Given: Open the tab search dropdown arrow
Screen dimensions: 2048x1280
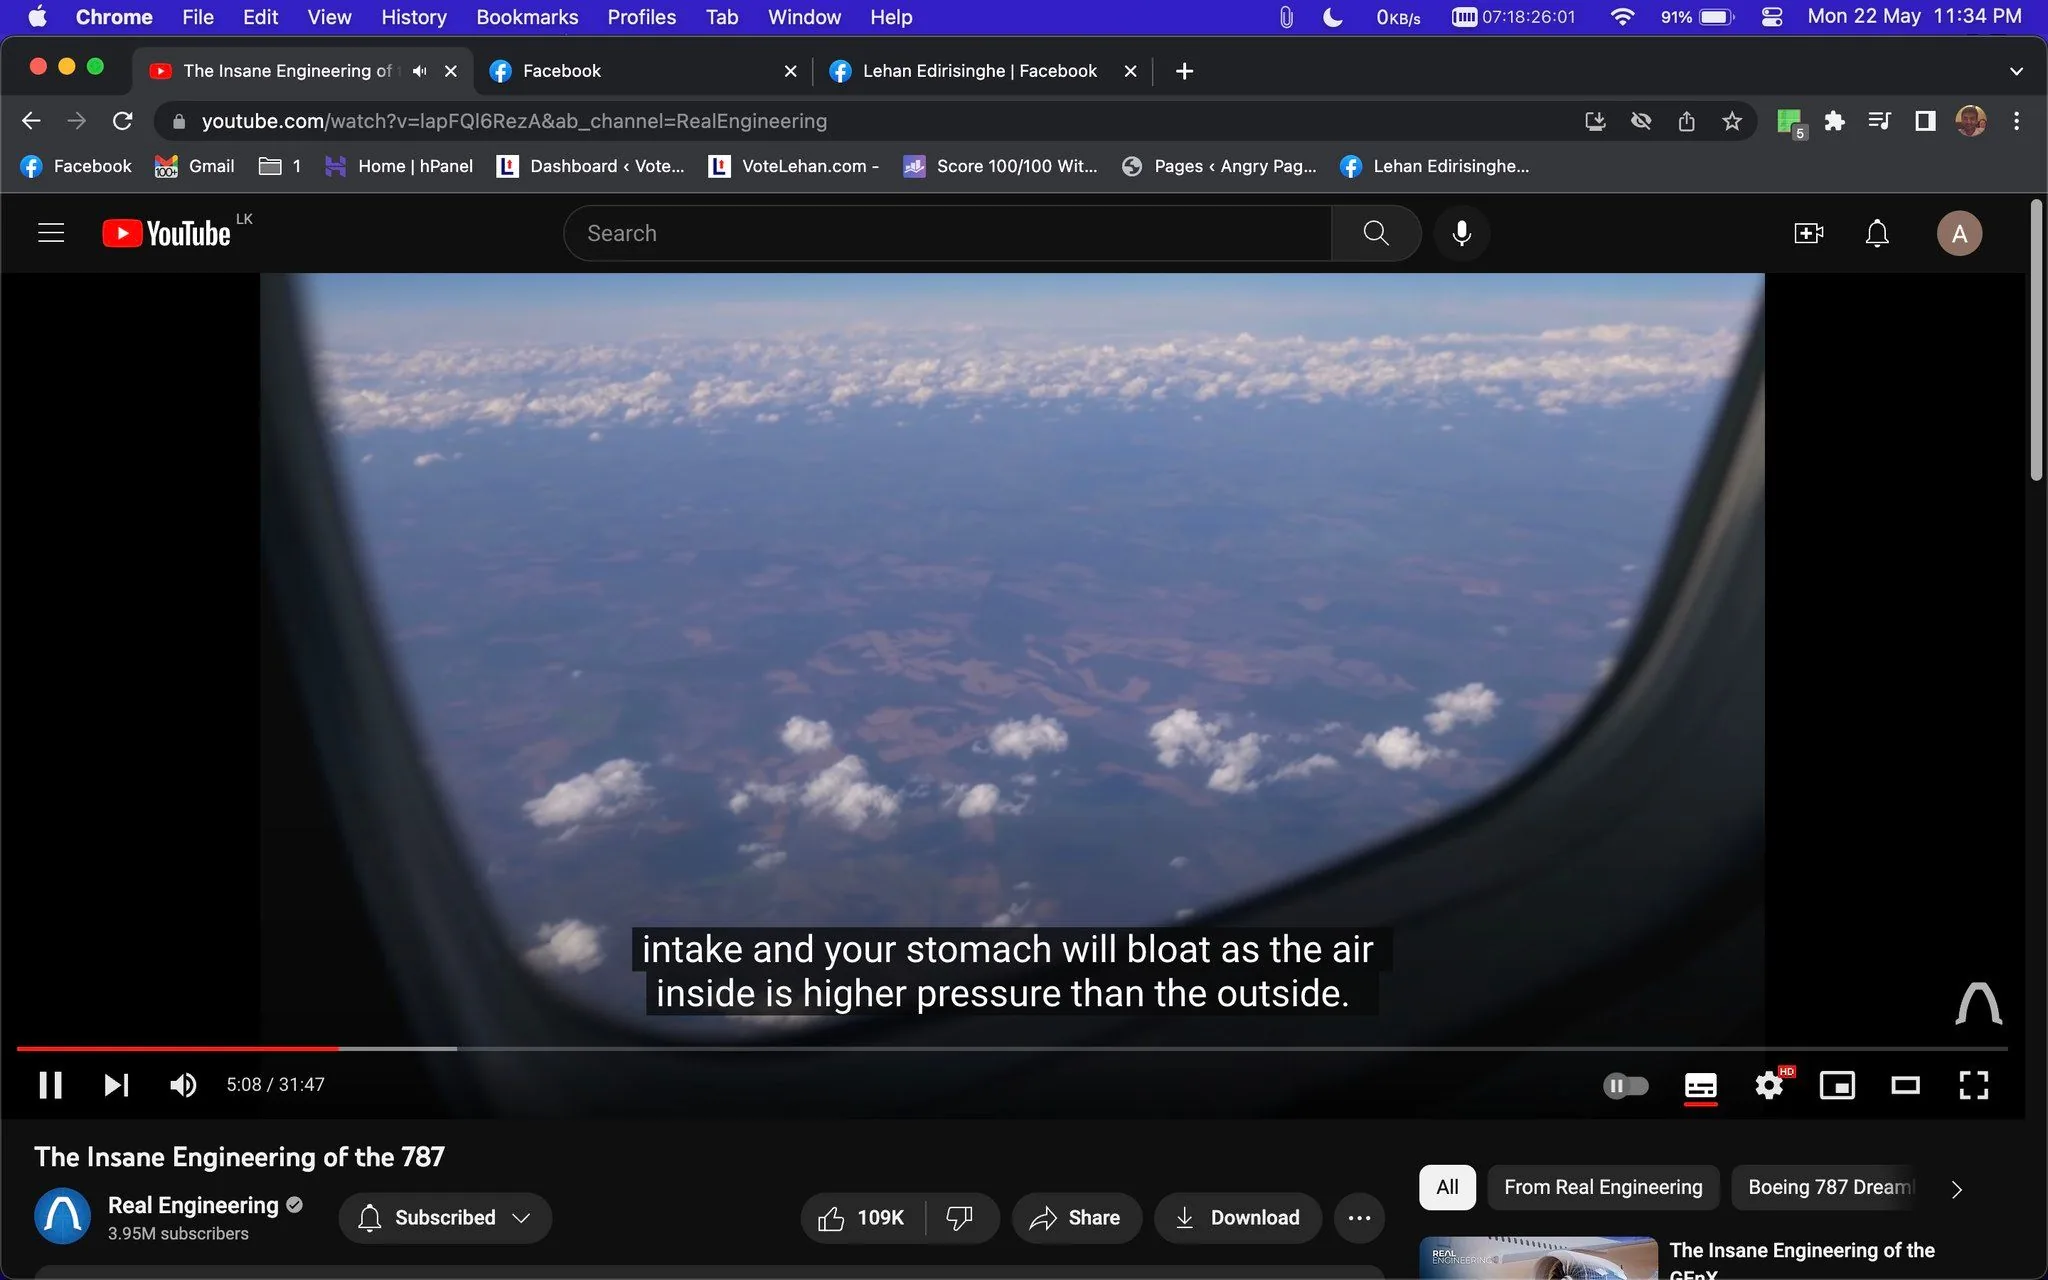Looking at the screenshot, I should pyautogui.click(x=2016, y=70).
